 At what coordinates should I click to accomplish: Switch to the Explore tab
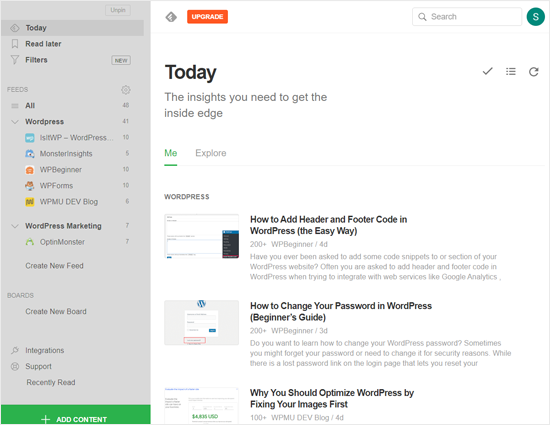point(211,153)
